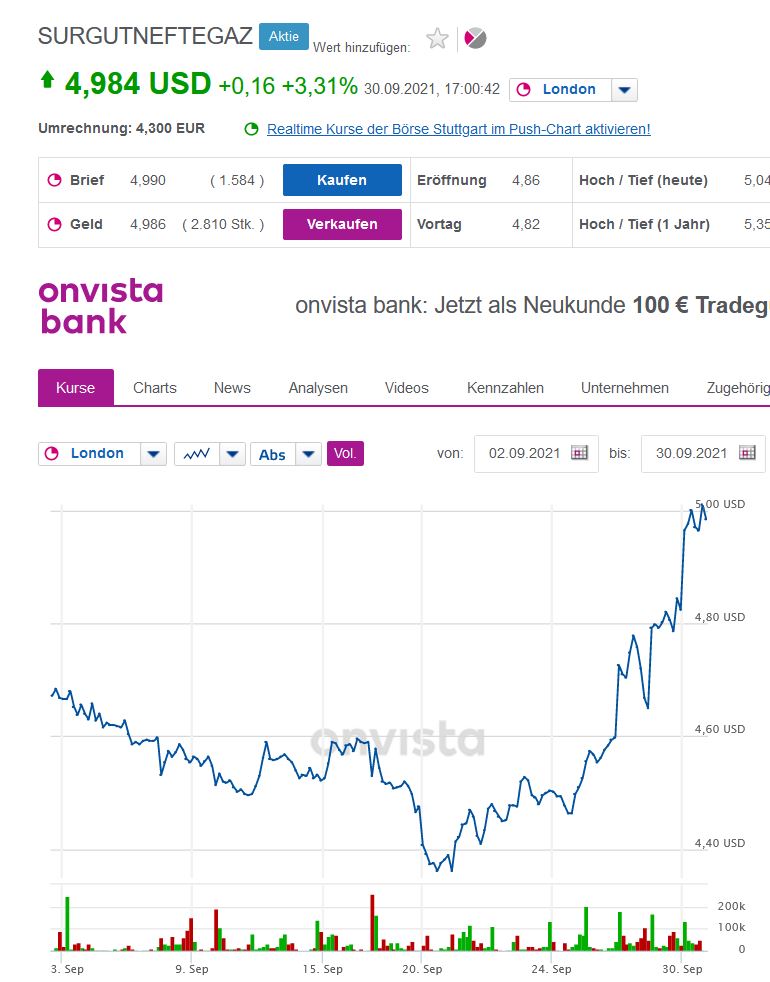
Task: Select the News tab
Action: click(x=232, y=388)
